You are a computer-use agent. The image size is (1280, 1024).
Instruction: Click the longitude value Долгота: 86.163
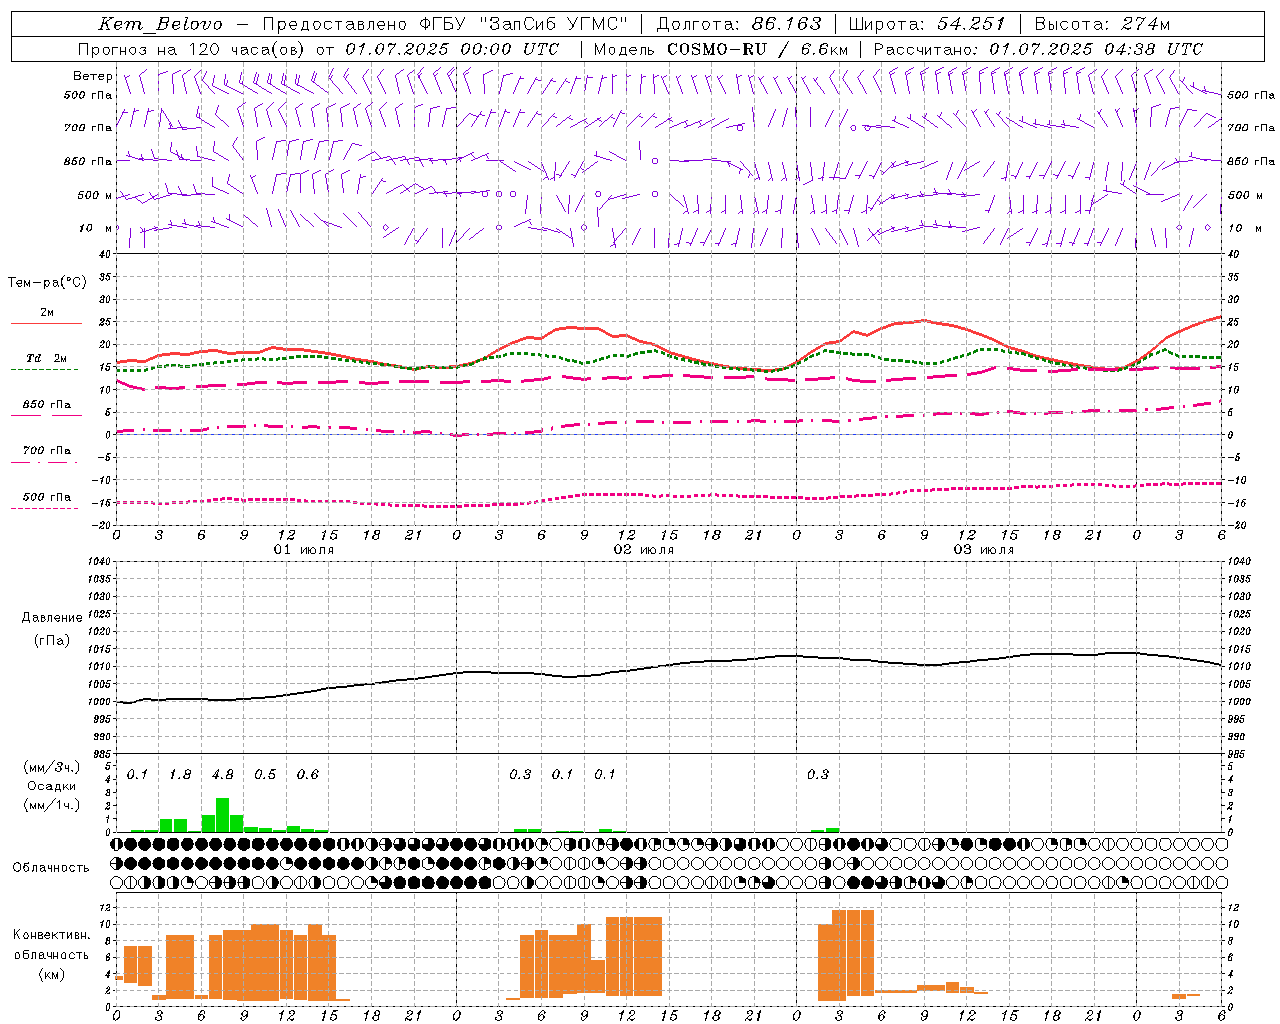point(738,24)
